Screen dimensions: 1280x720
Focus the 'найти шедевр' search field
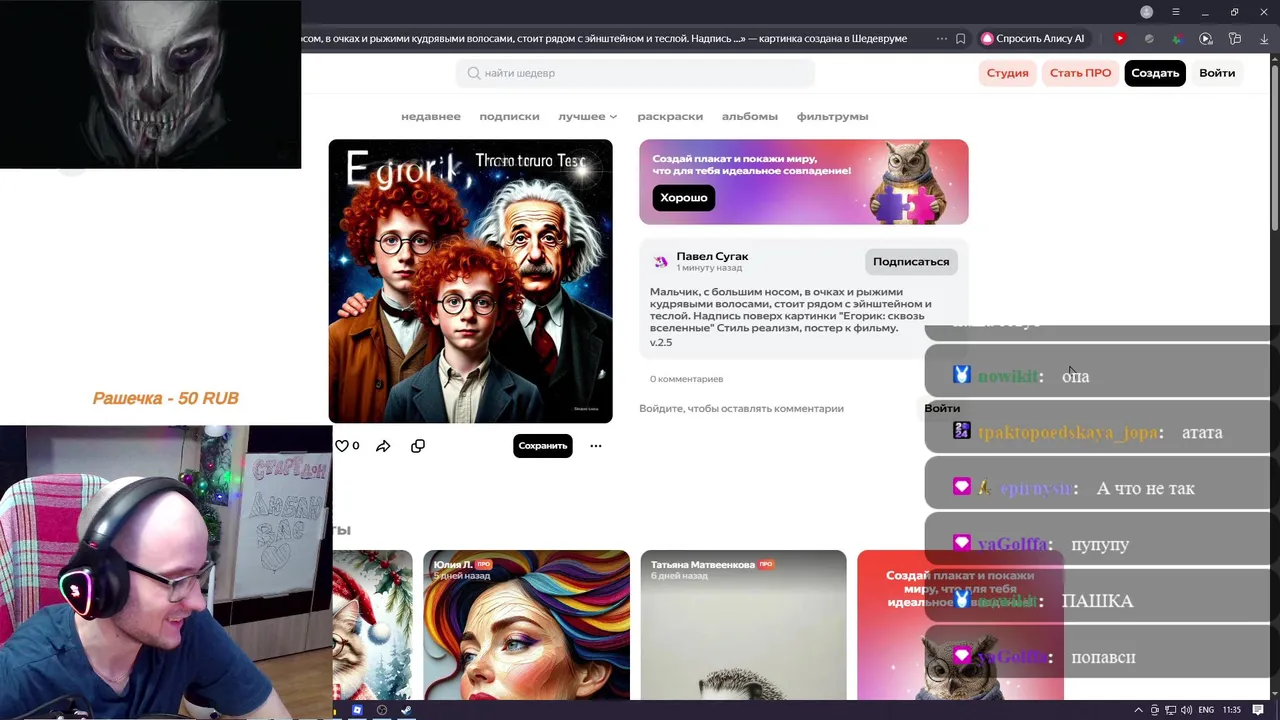click(635, 73)
